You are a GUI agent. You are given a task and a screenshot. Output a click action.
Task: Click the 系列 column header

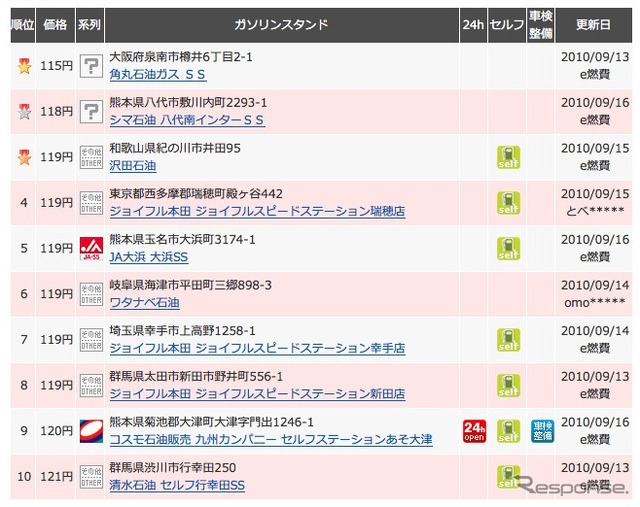90,25
